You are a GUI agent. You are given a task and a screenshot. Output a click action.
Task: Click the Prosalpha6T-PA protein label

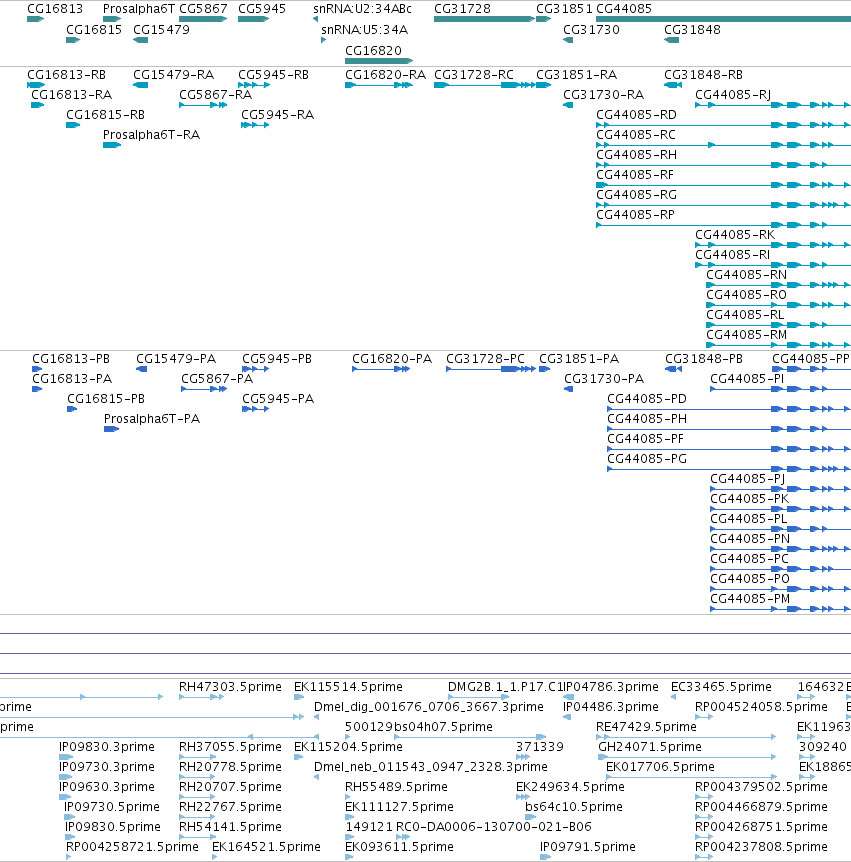[x=152, y=419]
